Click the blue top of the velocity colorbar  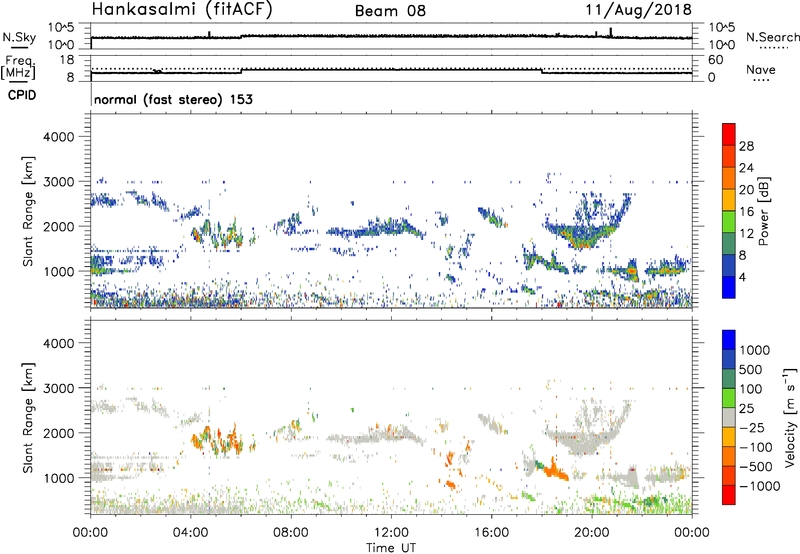coord(729,340)
